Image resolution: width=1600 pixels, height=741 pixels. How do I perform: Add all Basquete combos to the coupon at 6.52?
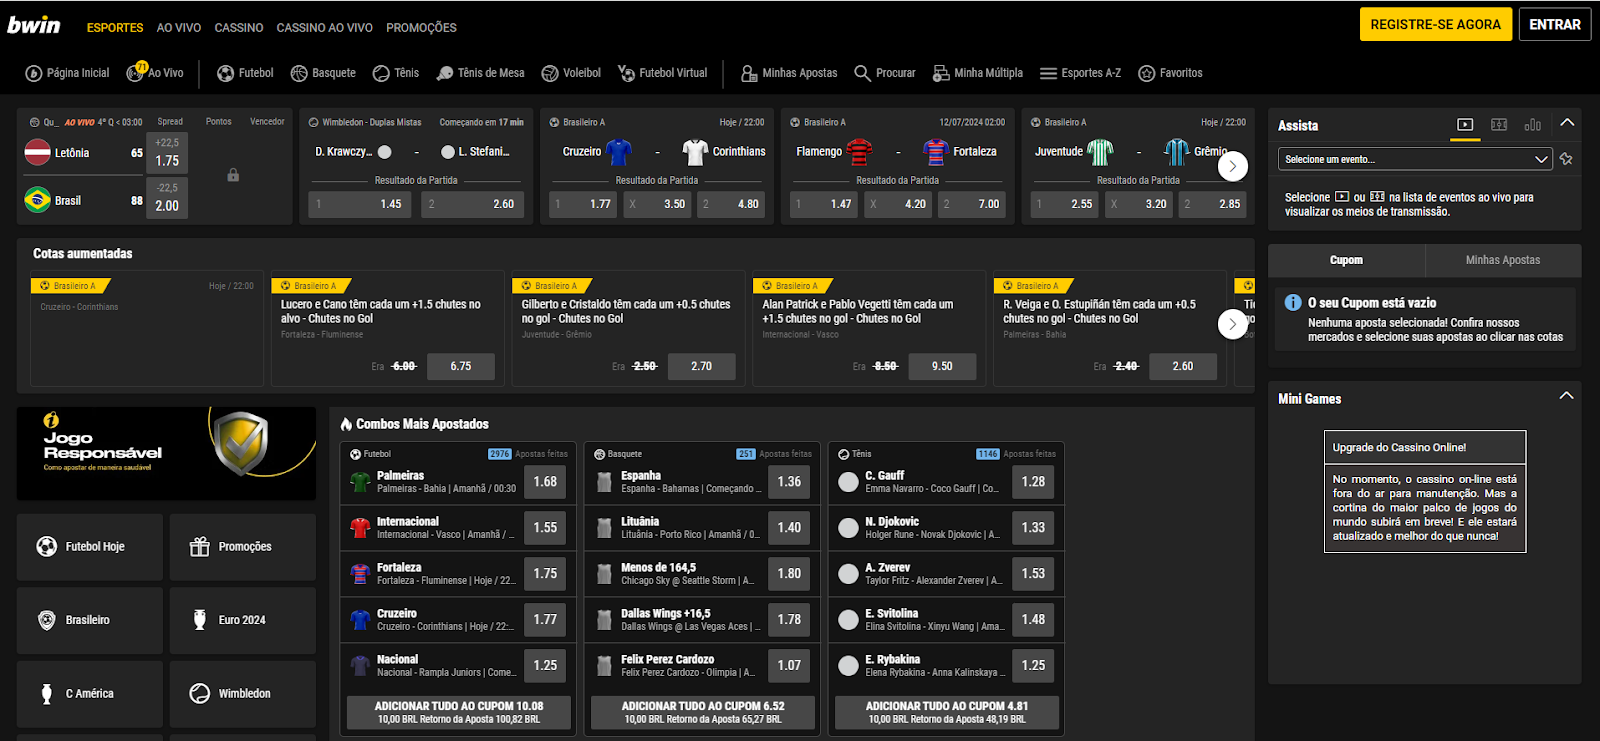(703, 712)
